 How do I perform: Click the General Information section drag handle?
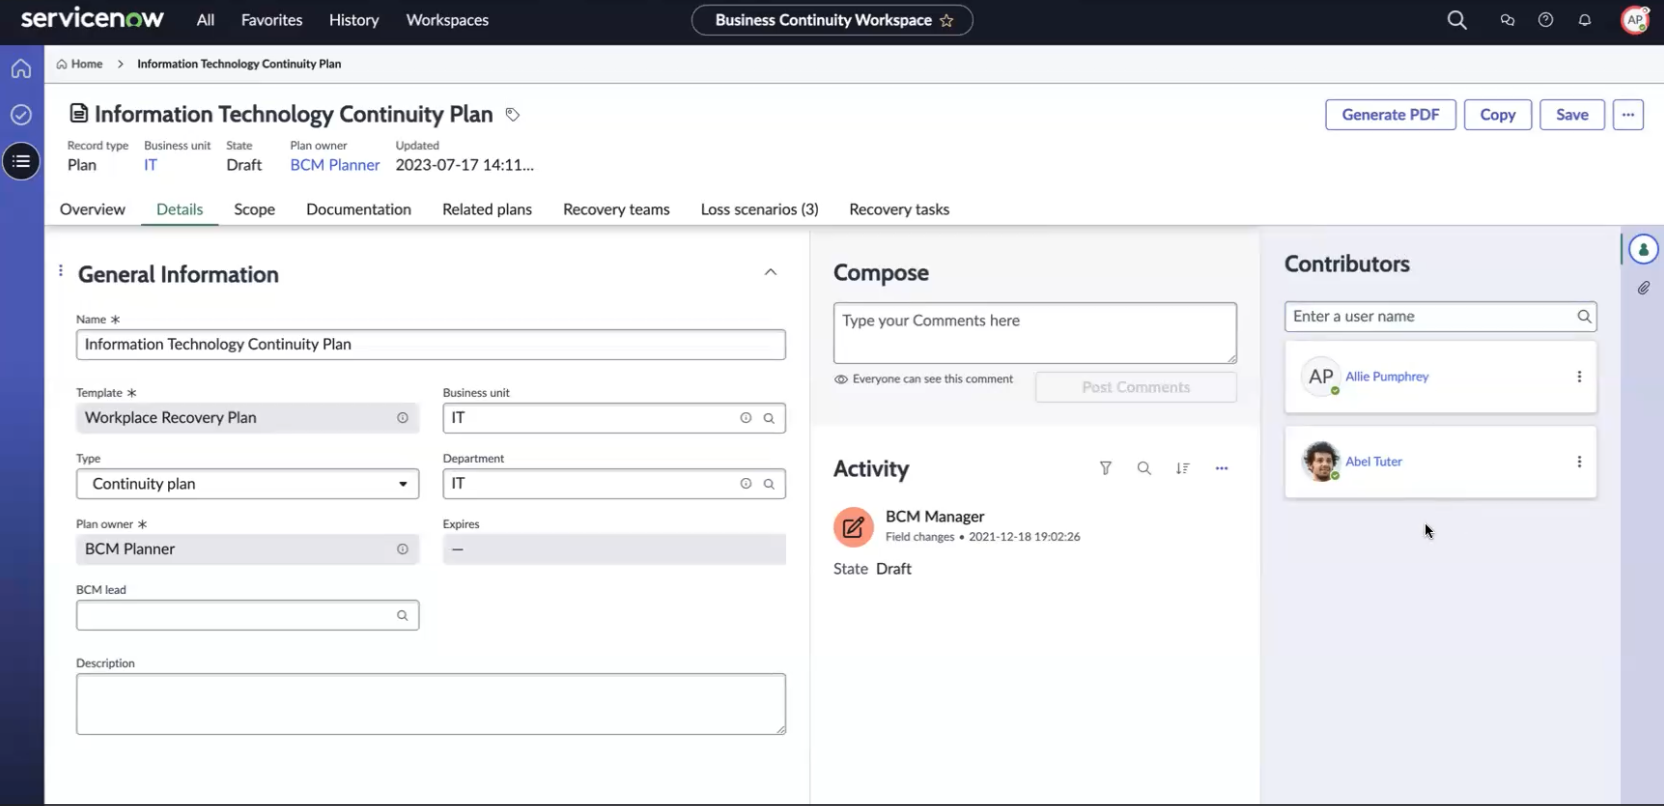coord(61,271)
